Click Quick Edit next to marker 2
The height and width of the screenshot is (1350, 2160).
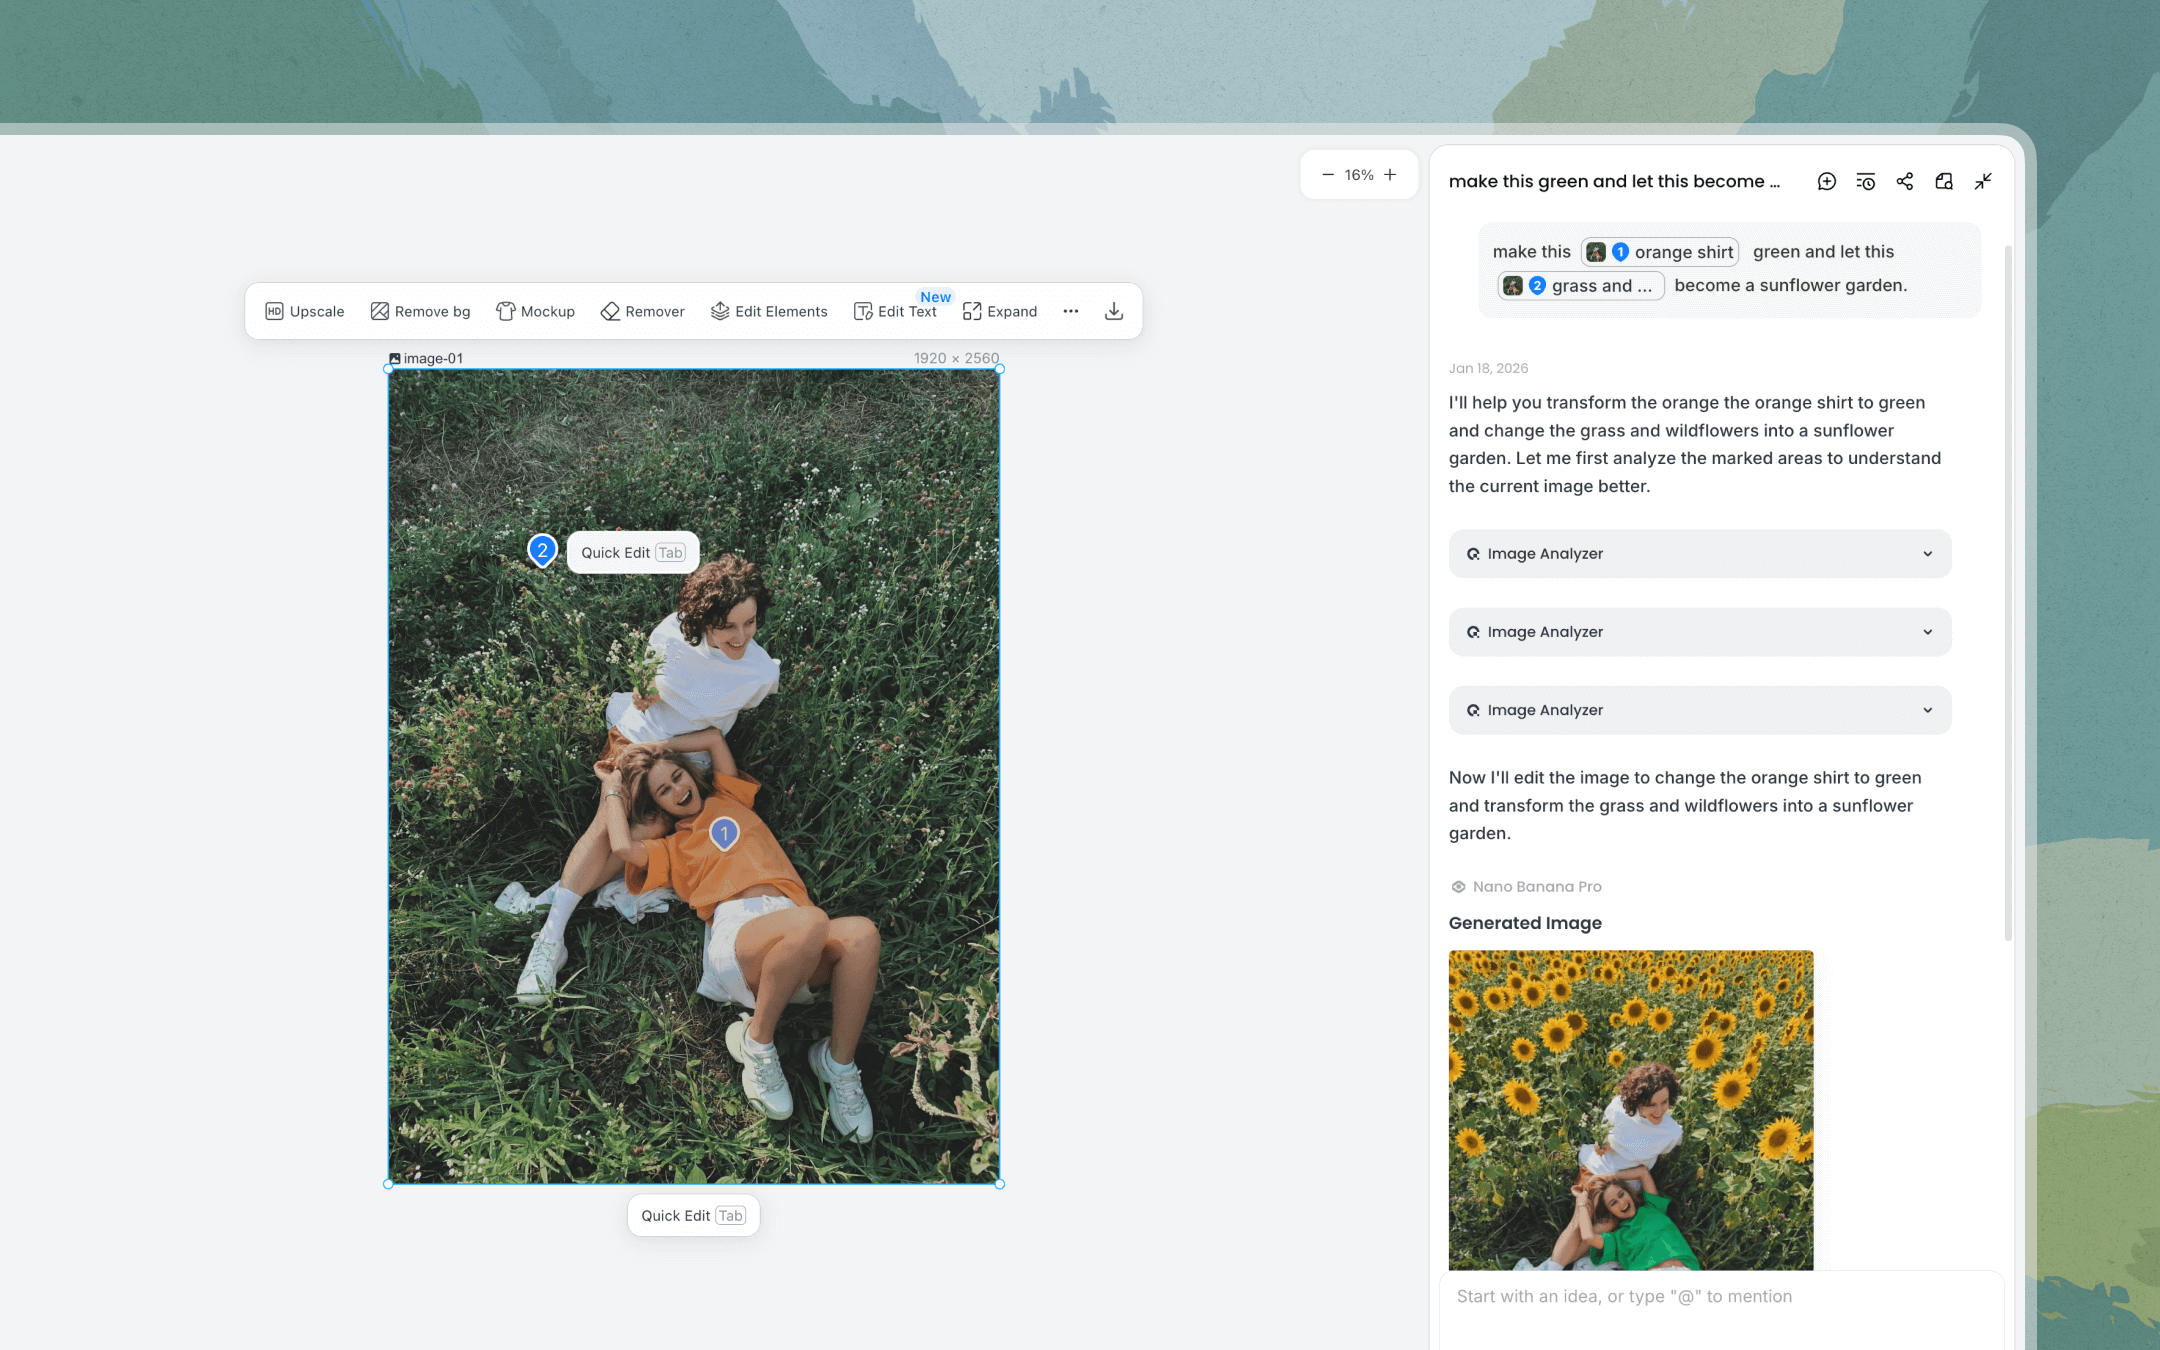click(631, 551)
